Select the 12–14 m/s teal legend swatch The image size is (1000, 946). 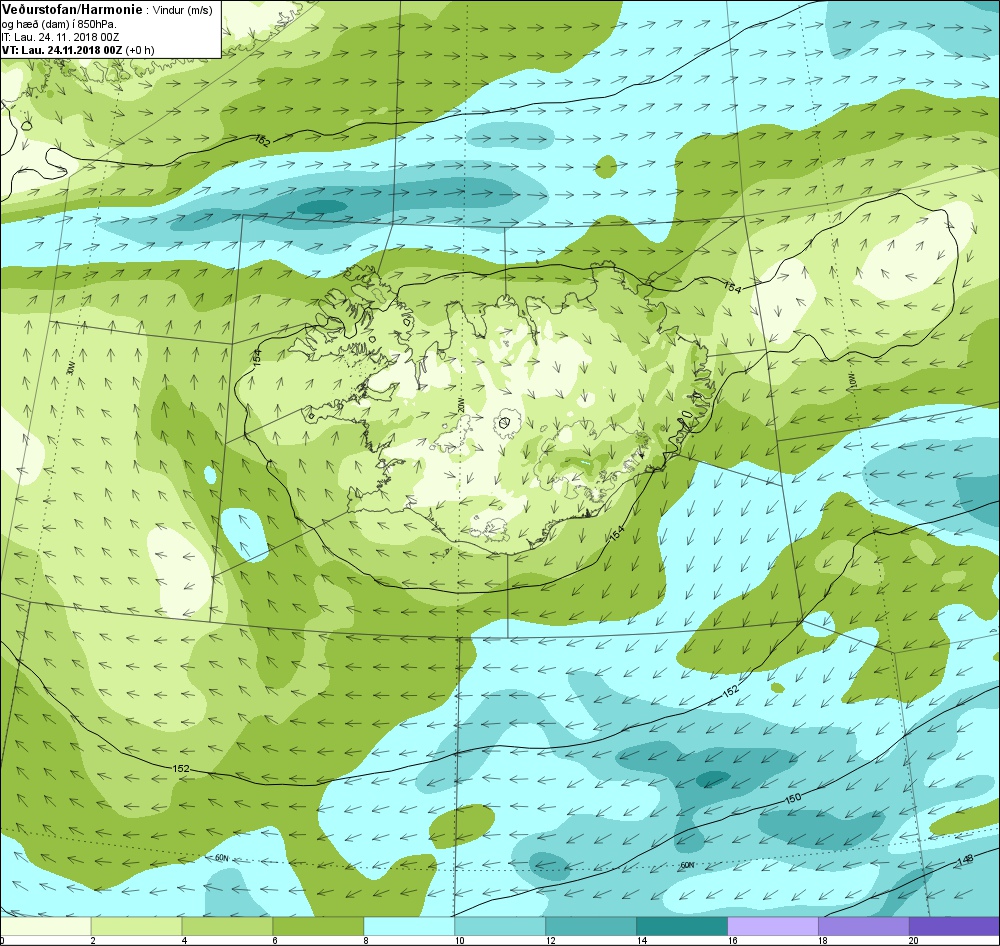click(x=591, y=925)
